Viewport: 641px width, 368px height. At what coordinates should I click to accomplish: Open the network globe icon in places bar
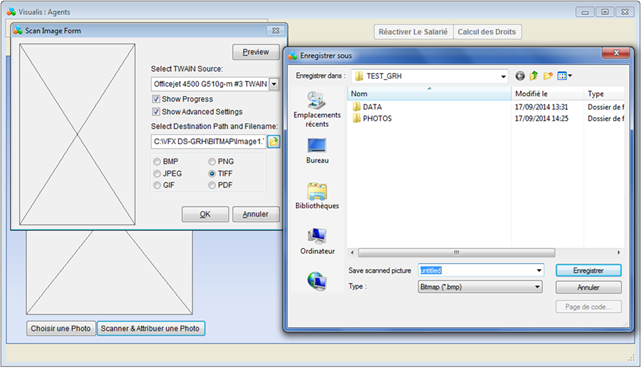[317, 281]
